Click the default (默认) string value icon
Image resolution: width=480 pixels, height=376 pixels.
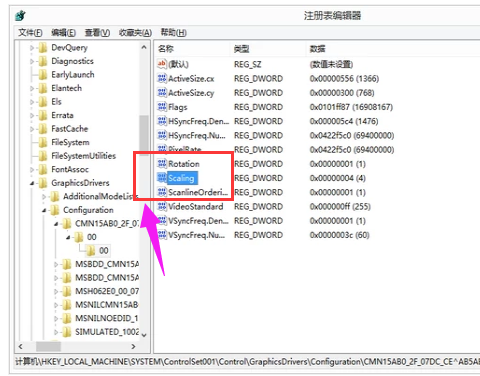(162, 64)
